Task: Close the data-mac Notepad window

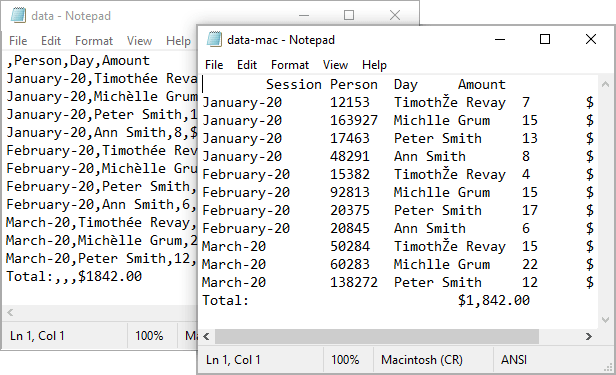Action: (x=591, y=39)
